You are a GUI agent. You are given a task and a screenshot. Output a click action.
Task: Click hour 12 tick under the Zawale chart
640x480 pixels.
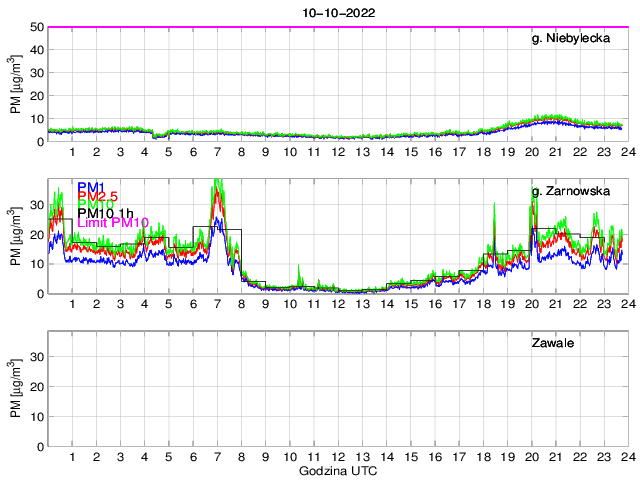pos(337,457)
